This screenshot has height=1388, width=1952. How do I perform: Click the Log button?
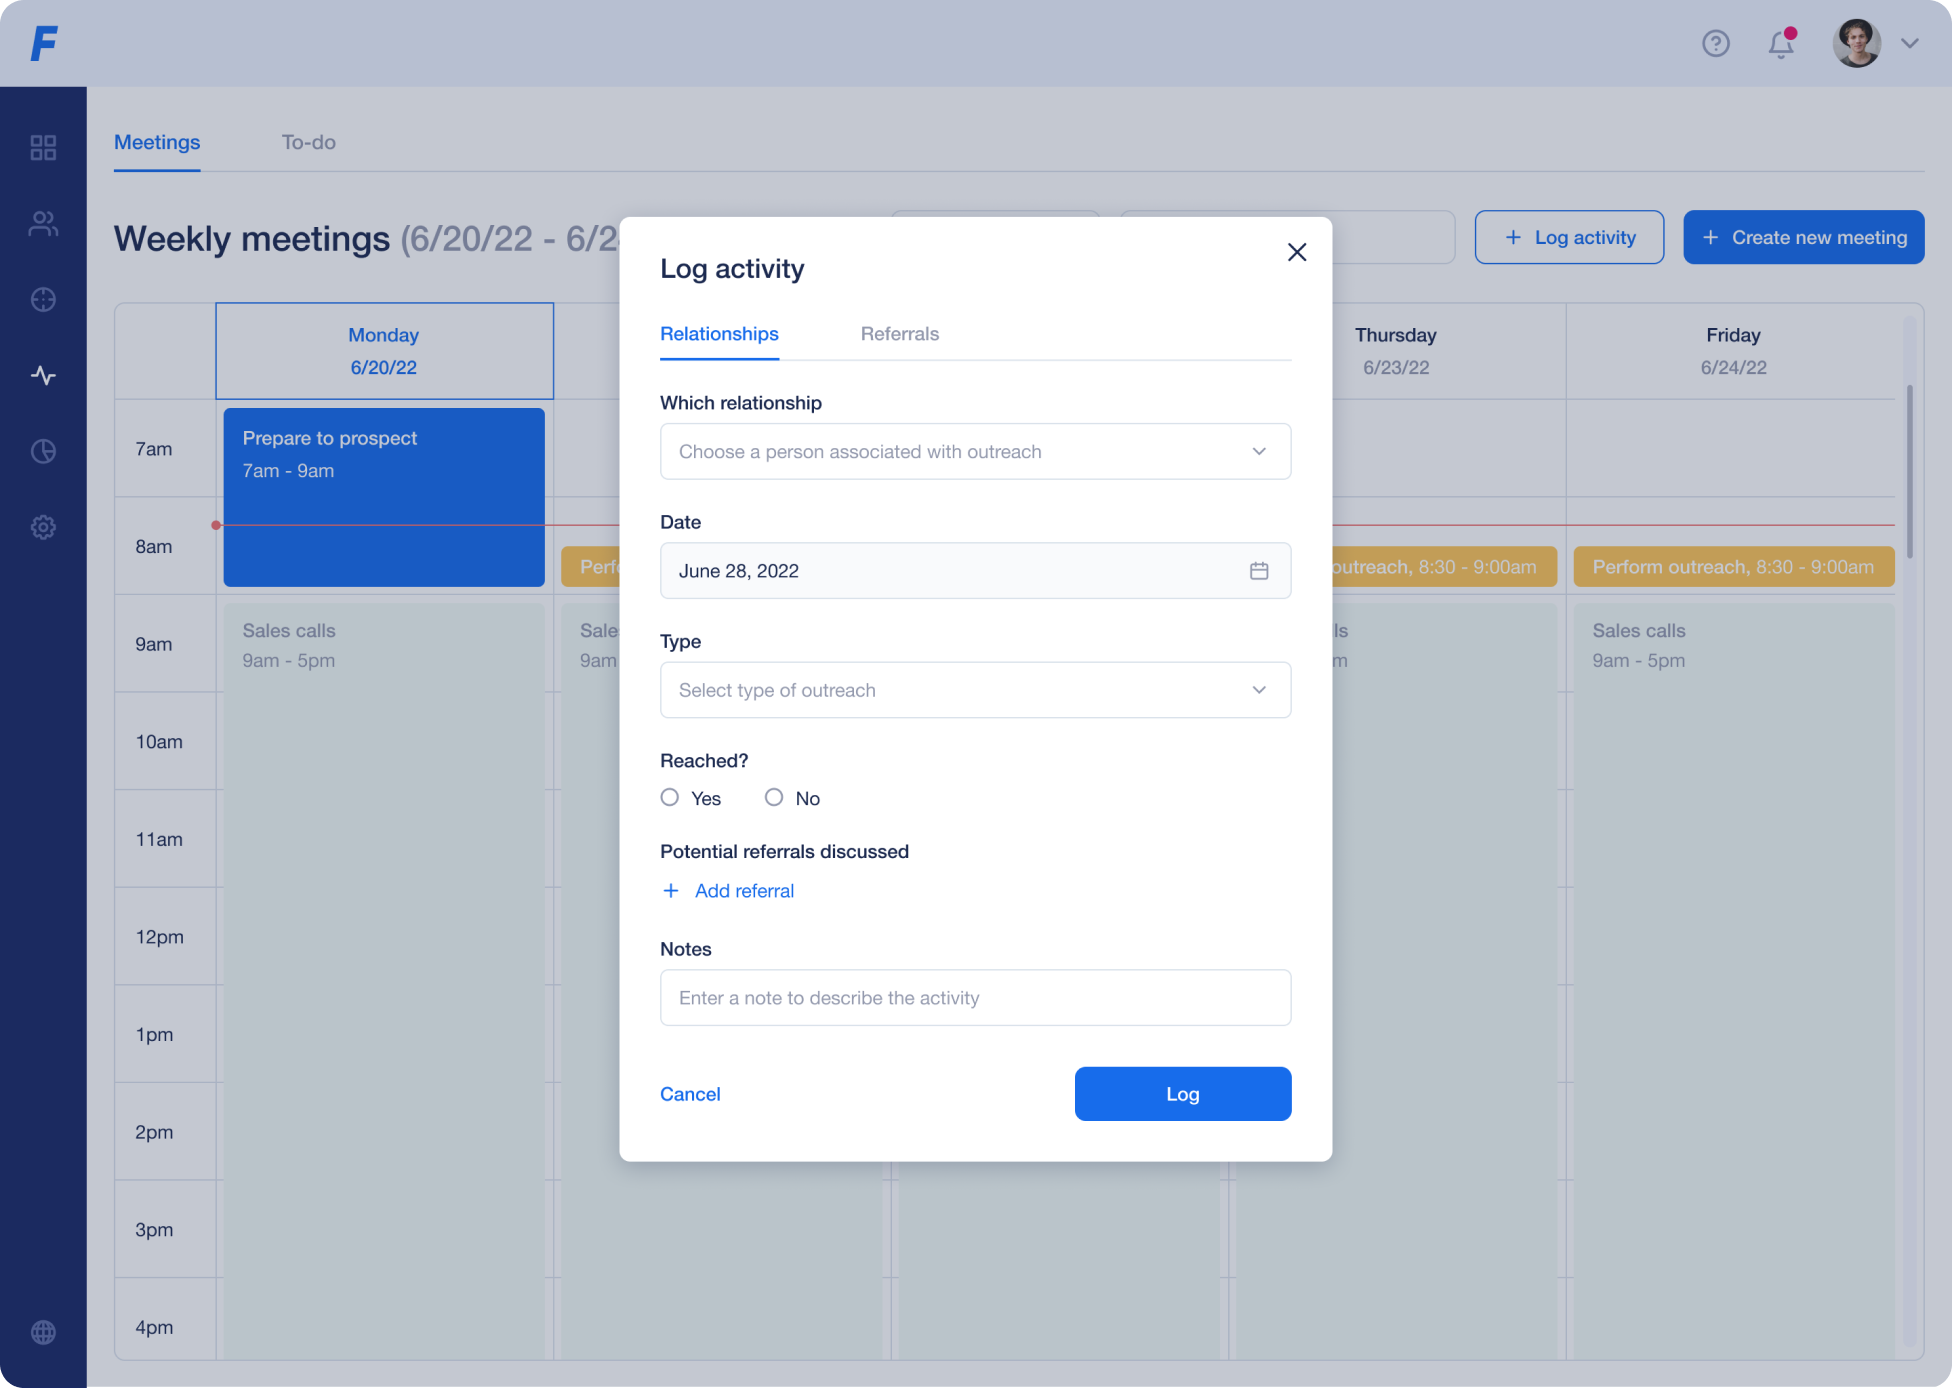1182,1094
